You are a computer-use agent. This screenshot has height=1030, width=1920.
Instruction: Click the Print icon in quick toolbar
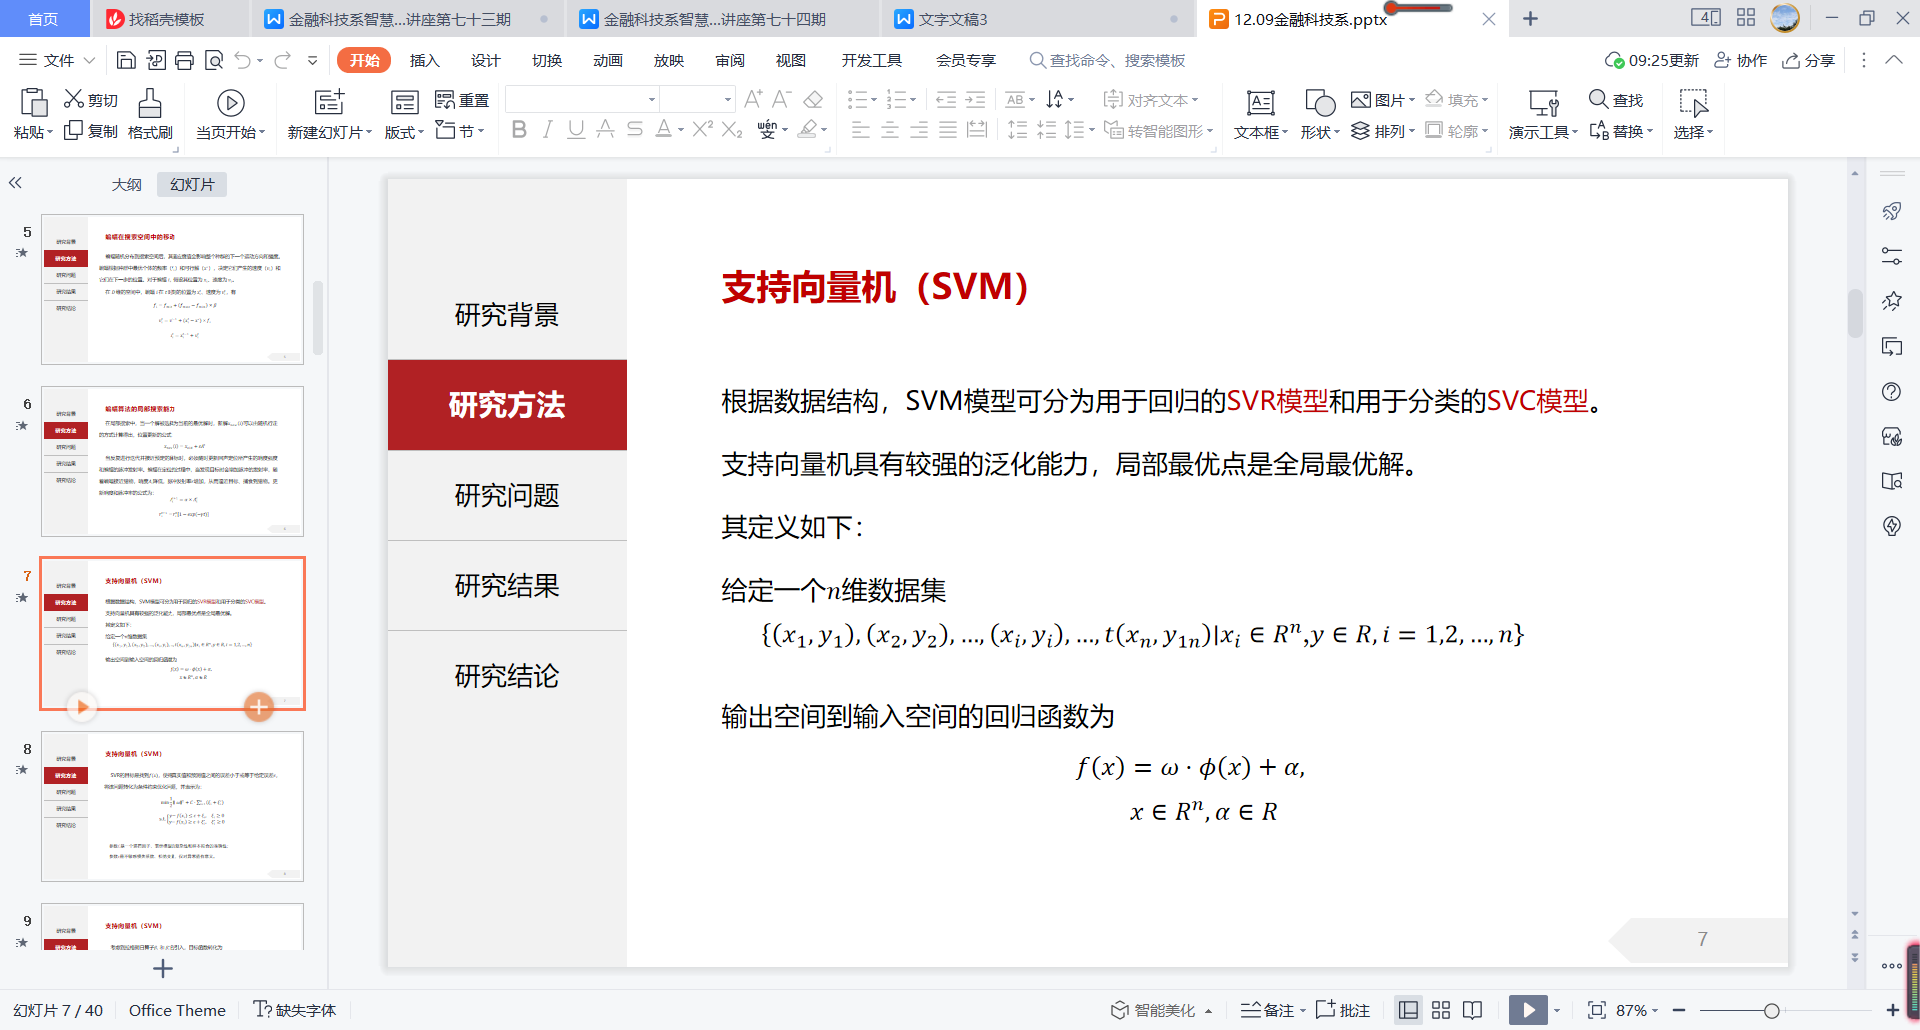[x=184, y=60]
